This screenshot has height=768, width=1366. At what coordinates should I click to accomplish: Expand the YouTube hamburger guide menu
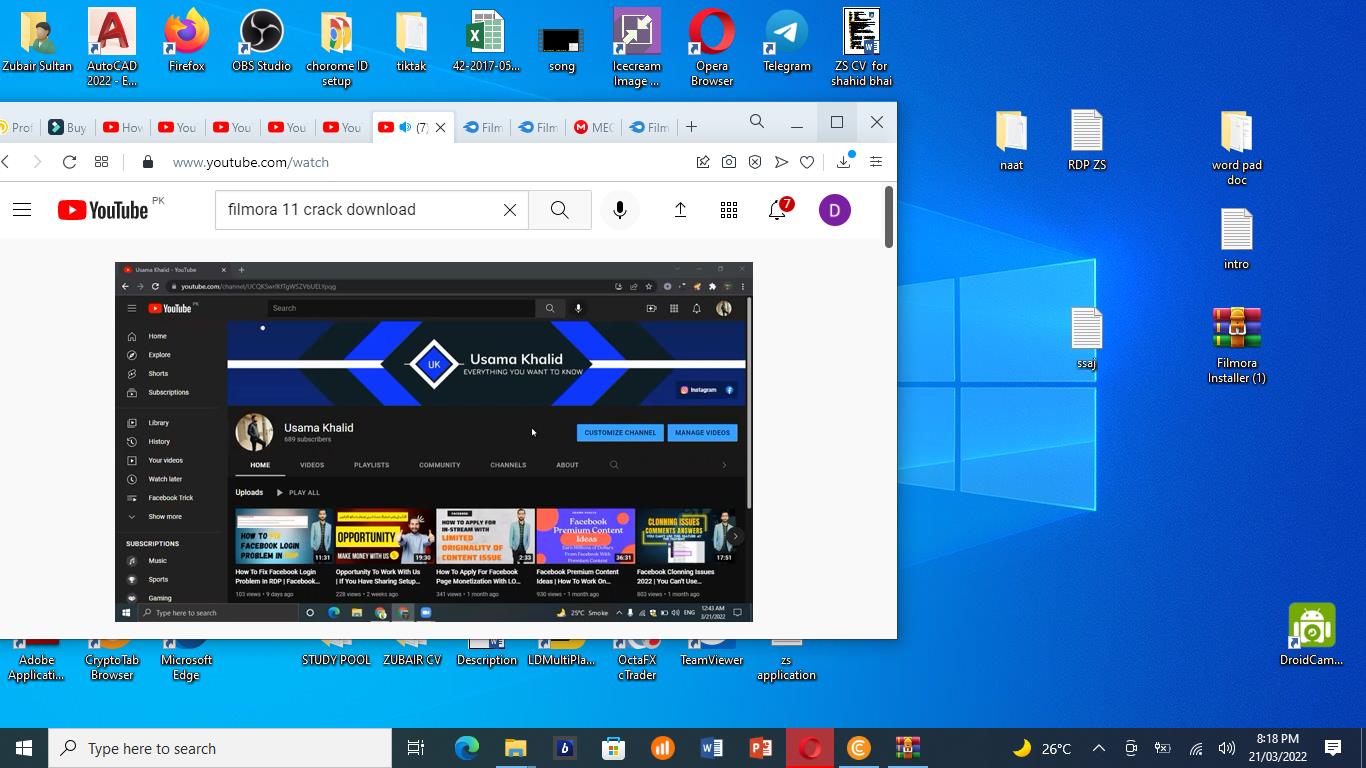click(22, 210)
